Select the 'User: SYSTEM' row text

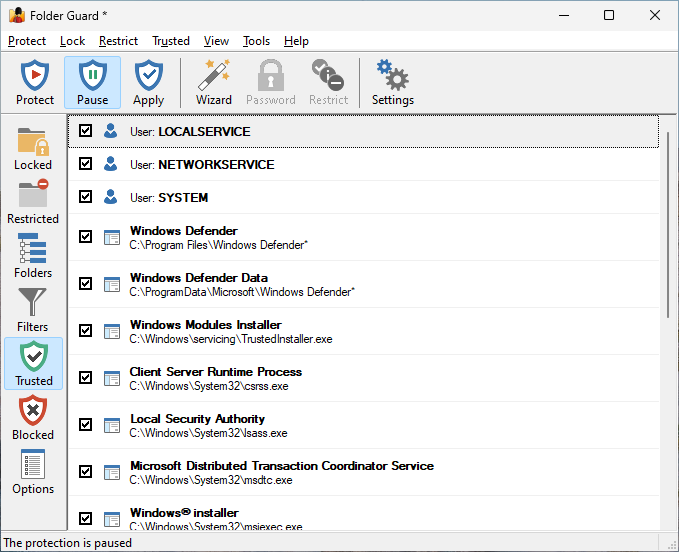(x=169, y=197)
